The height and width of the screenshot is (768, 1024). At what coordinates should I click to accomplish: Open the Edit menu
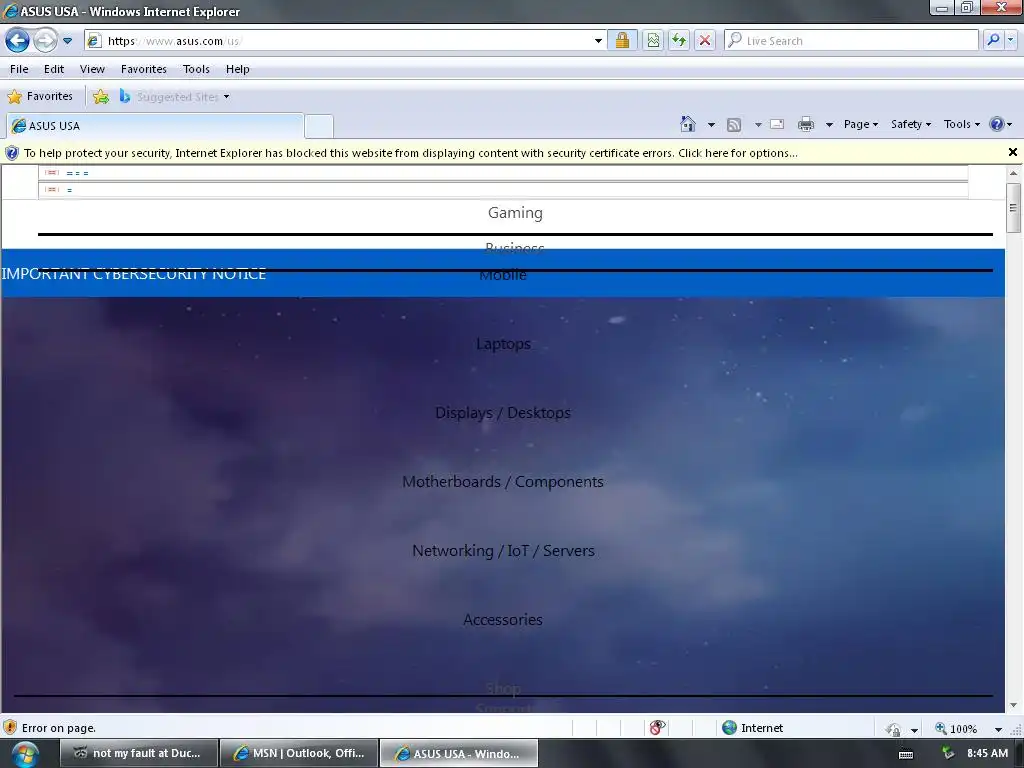coord(54,69)
